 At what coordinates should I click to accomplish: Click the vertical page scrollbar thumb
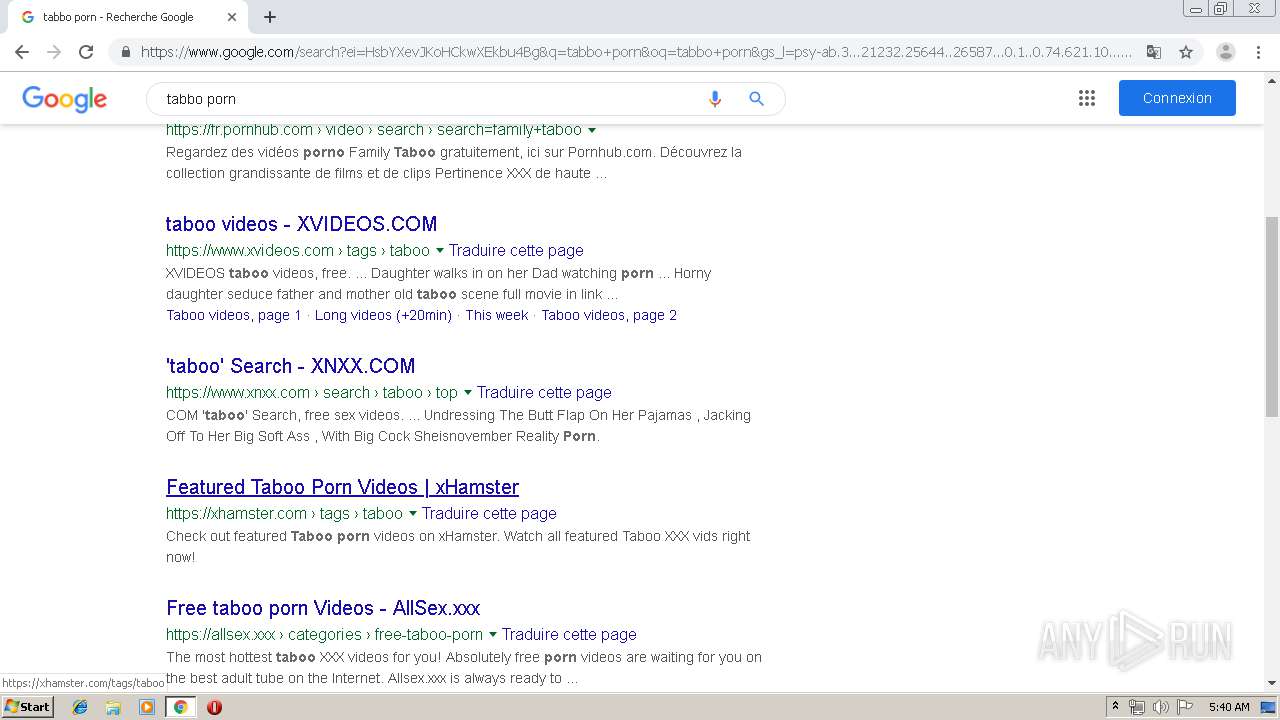[x=1272, y=316]
